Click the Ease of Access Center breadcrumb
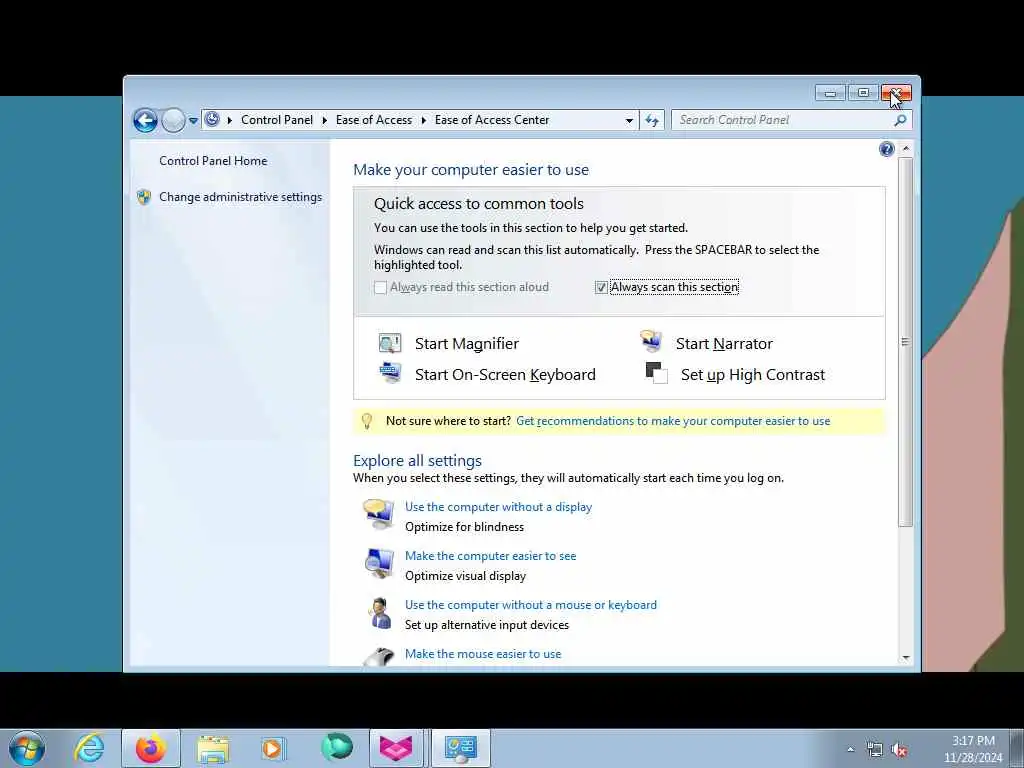 [492, 120]
